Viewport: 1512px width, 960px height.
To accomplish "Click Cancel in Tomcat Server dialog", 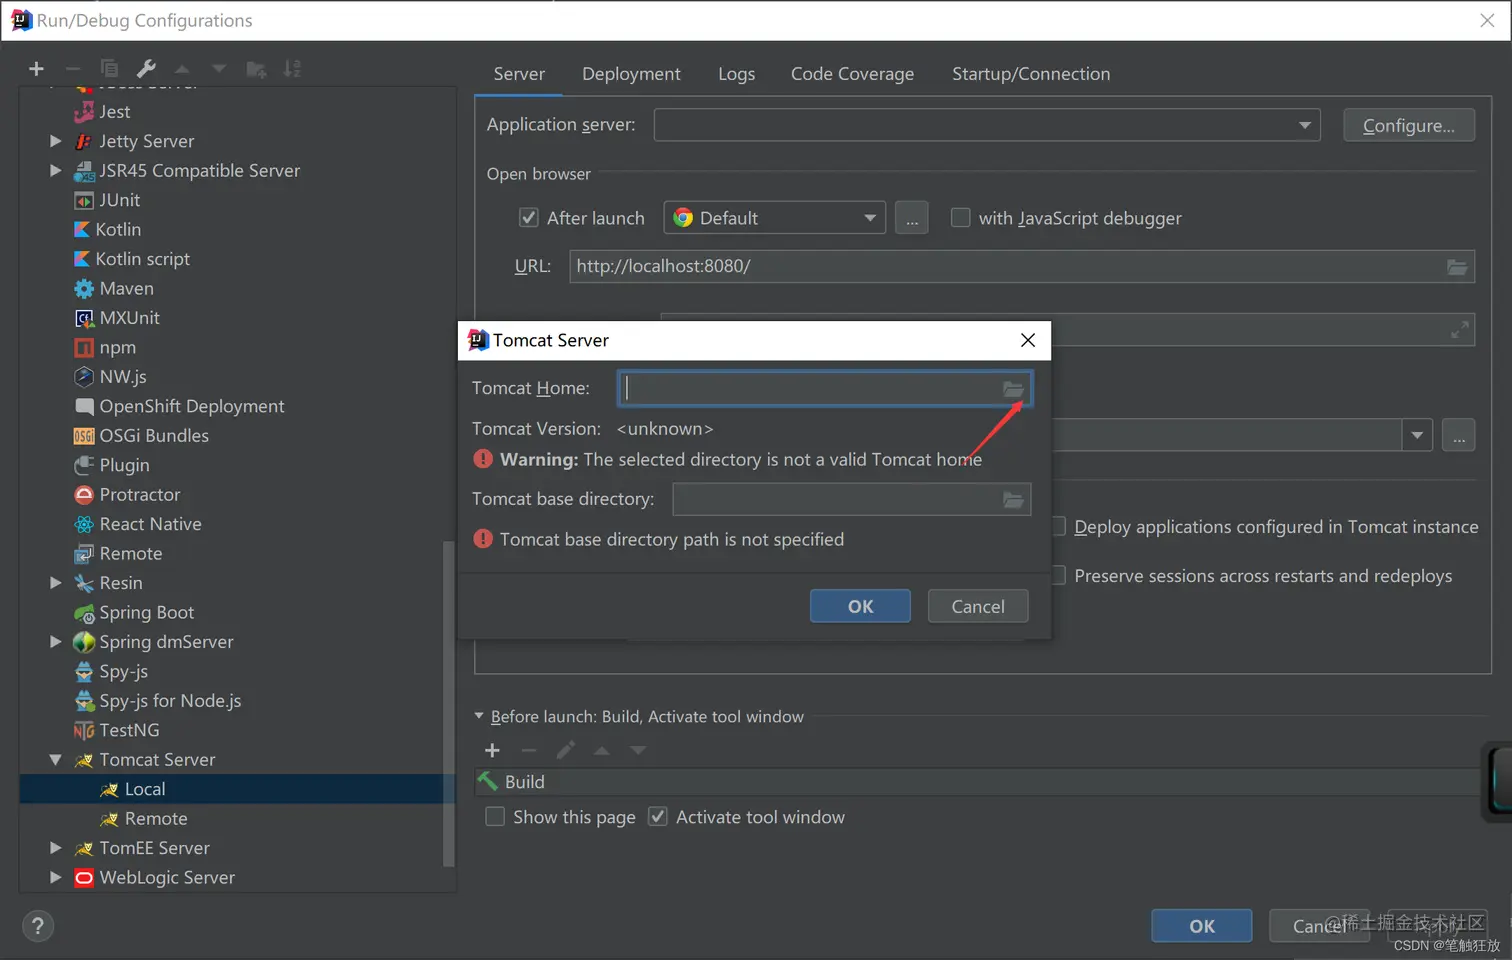I will pos(978,606).
